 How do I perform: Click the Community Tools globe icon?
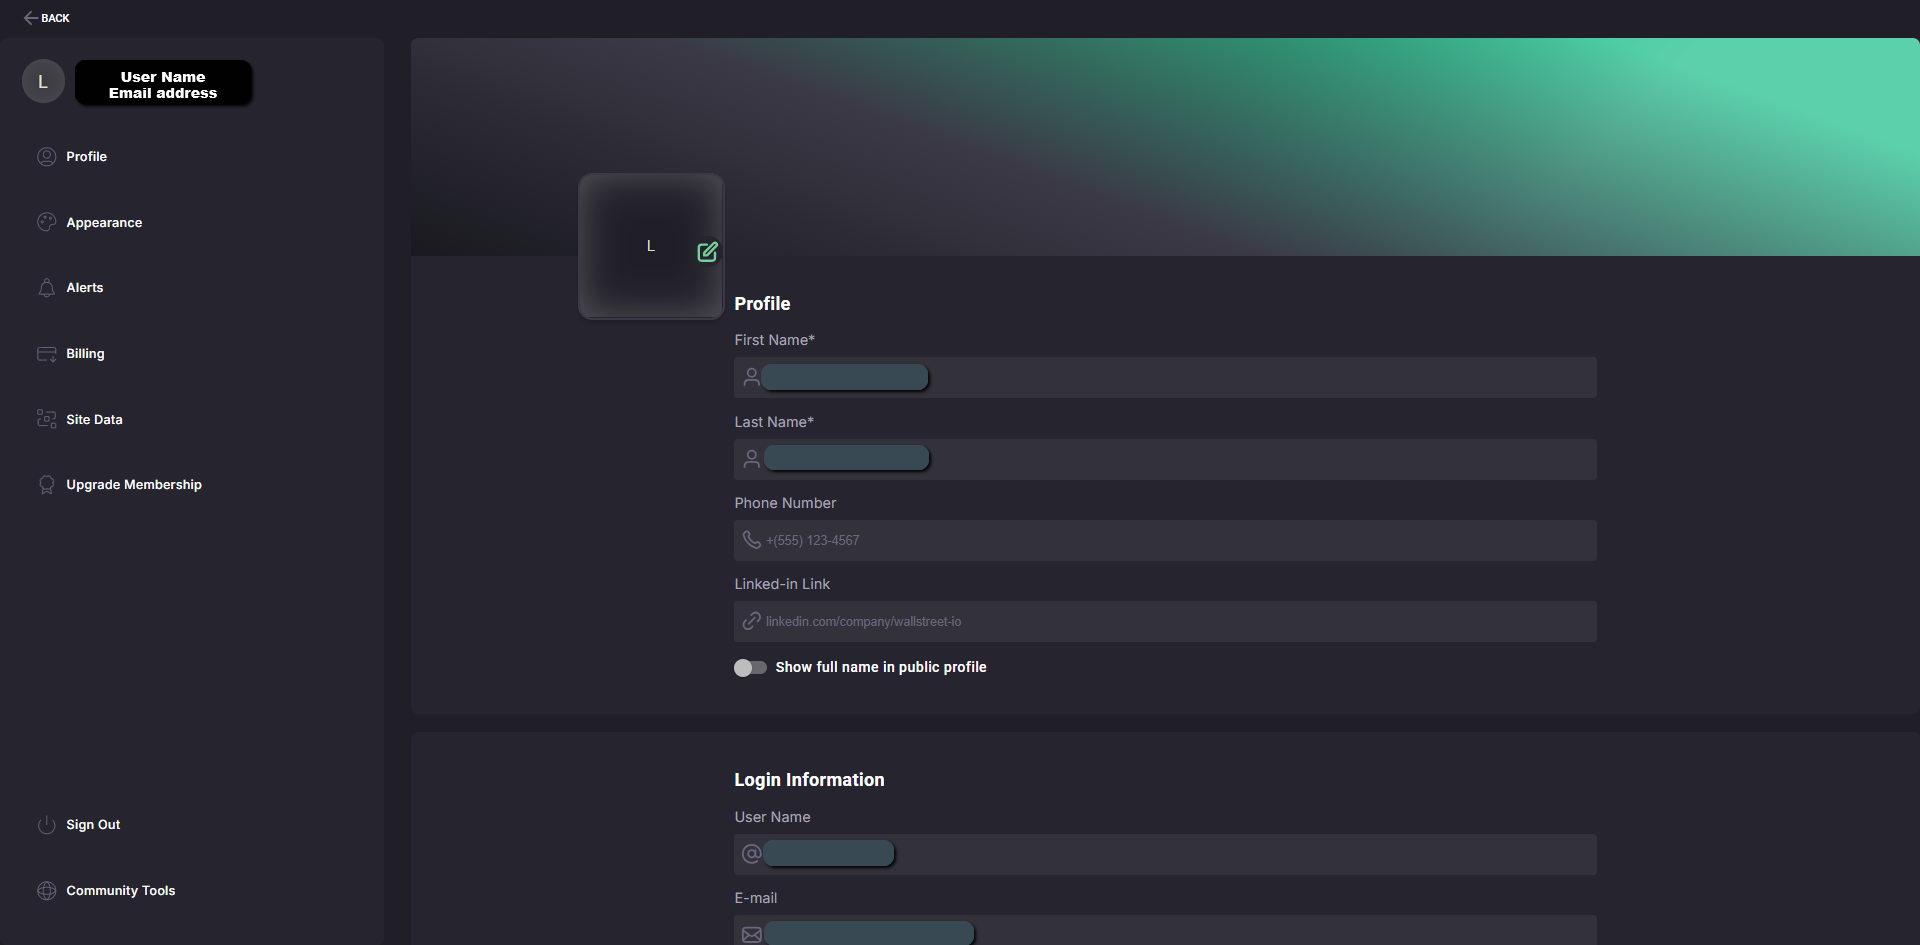click(x=46, y=891)
